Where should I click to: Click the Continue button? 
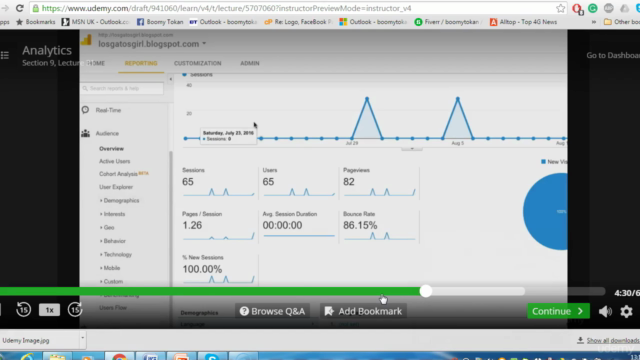(558, 311)
